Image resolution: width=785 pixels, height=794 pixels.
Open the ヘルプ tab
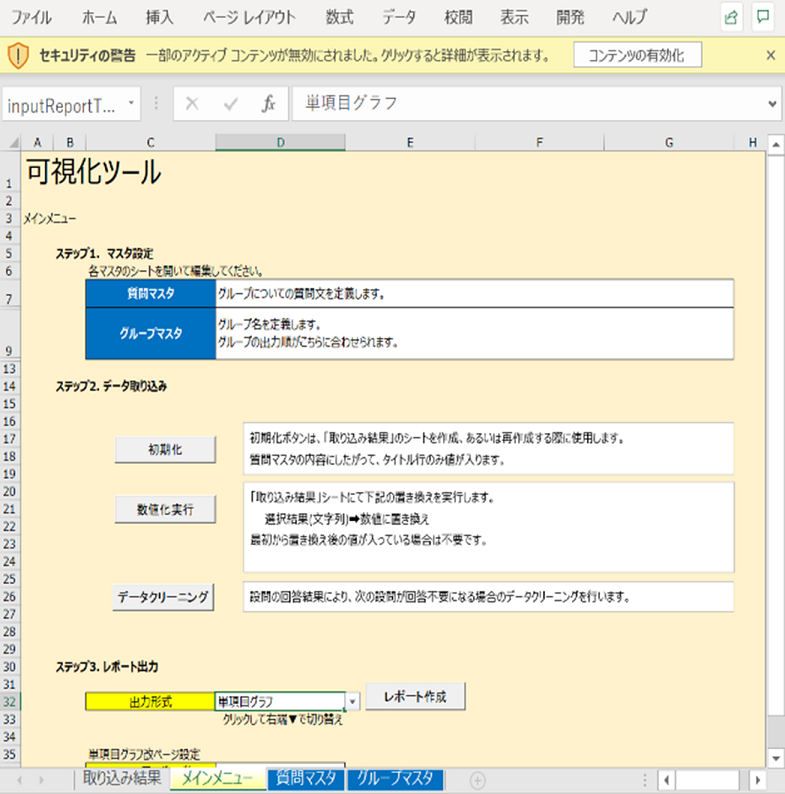630,17
